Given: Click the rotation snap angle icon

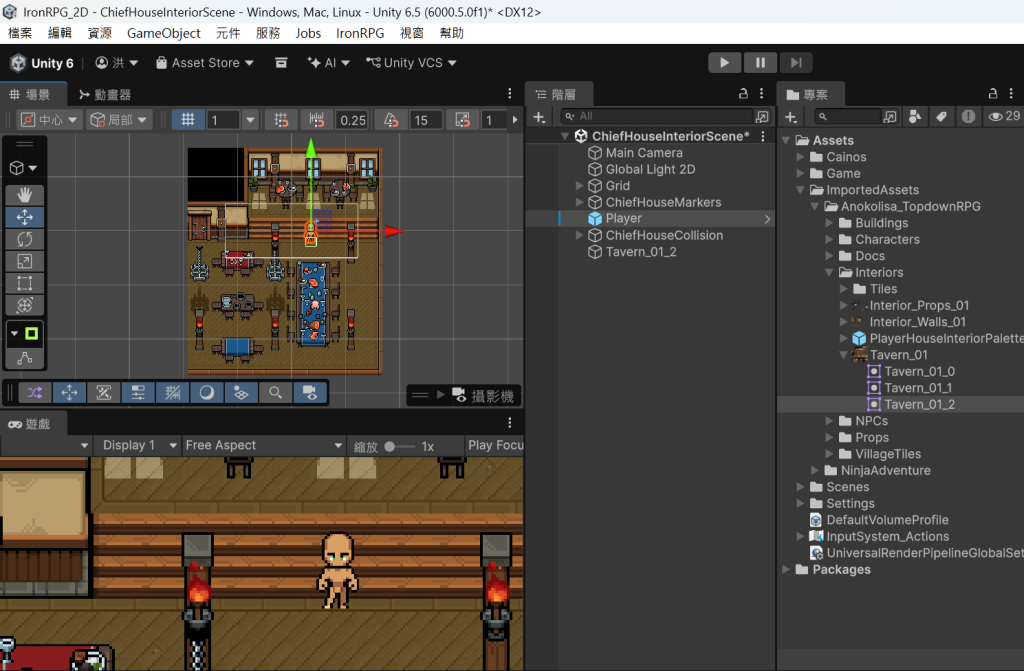Looking at the screenshot, I should click(x=391, y=120).
